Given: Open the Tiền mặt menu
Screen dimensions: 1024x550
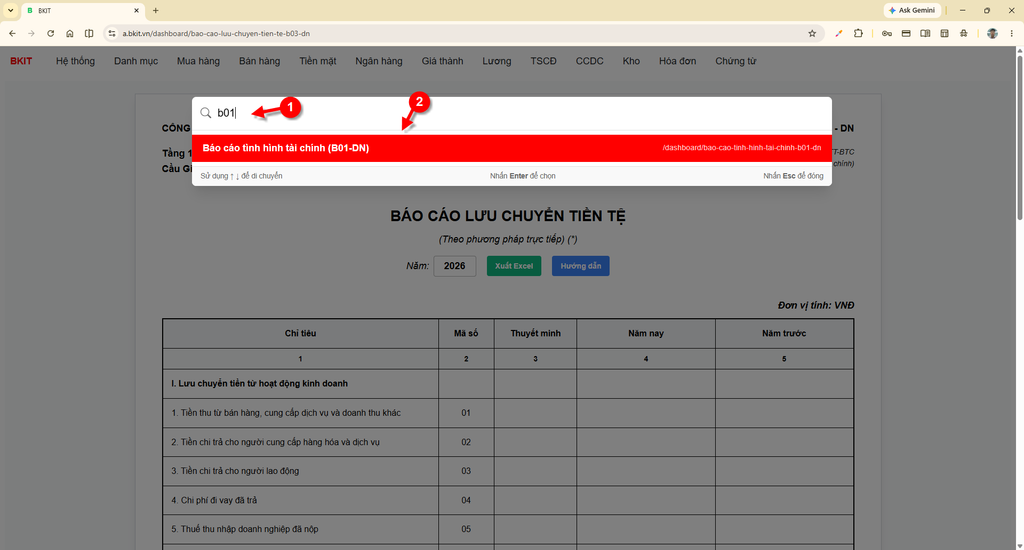Looking at the screenshot, I should click(317, 61).
